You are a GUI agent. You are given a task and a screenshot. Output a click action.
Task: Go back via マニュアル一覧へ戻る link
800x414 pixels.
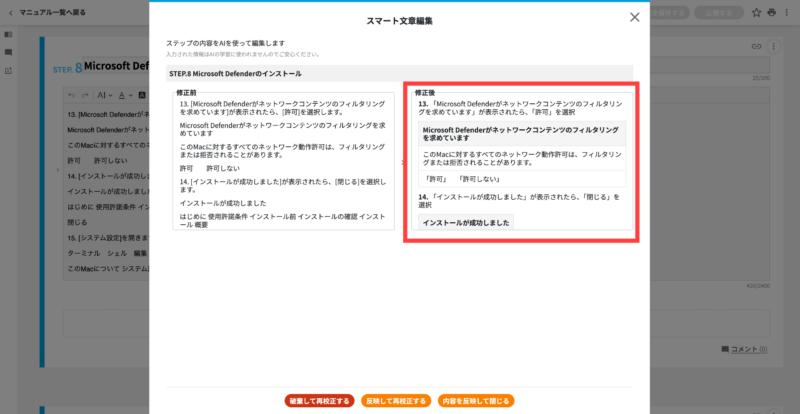pos(53,12)
